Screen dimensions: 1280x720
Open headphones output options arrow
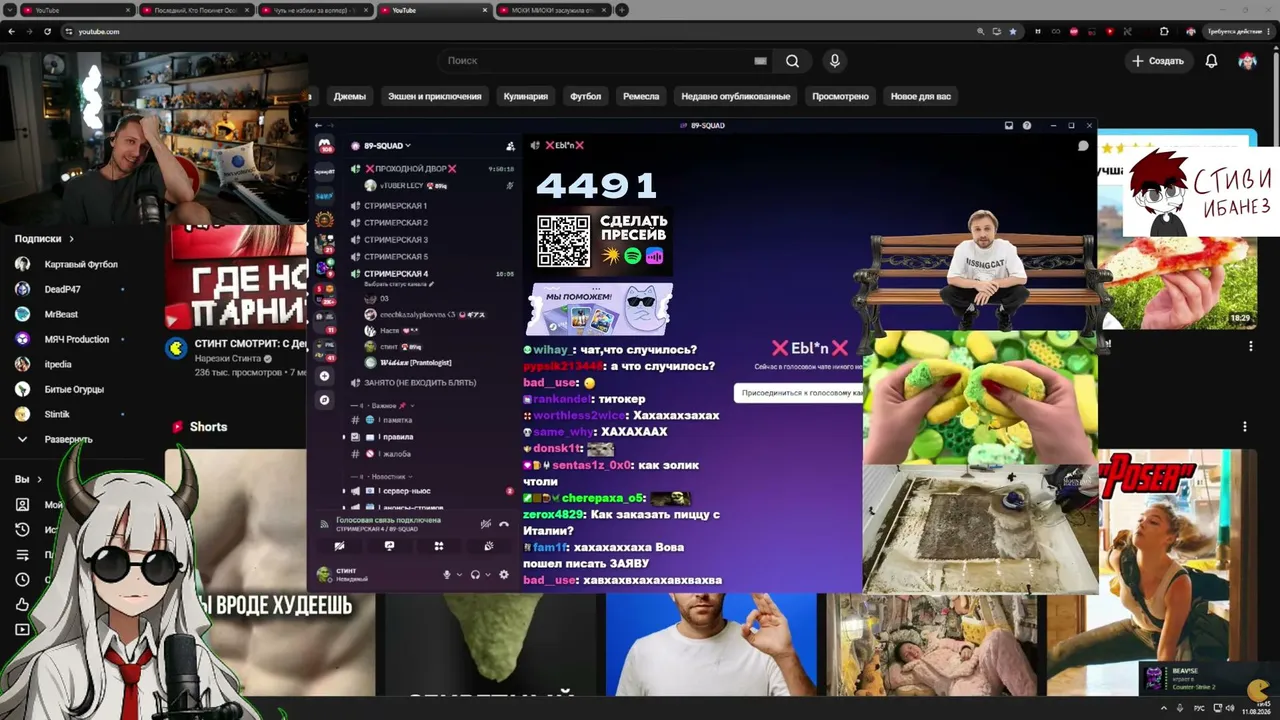click(487, 575)
